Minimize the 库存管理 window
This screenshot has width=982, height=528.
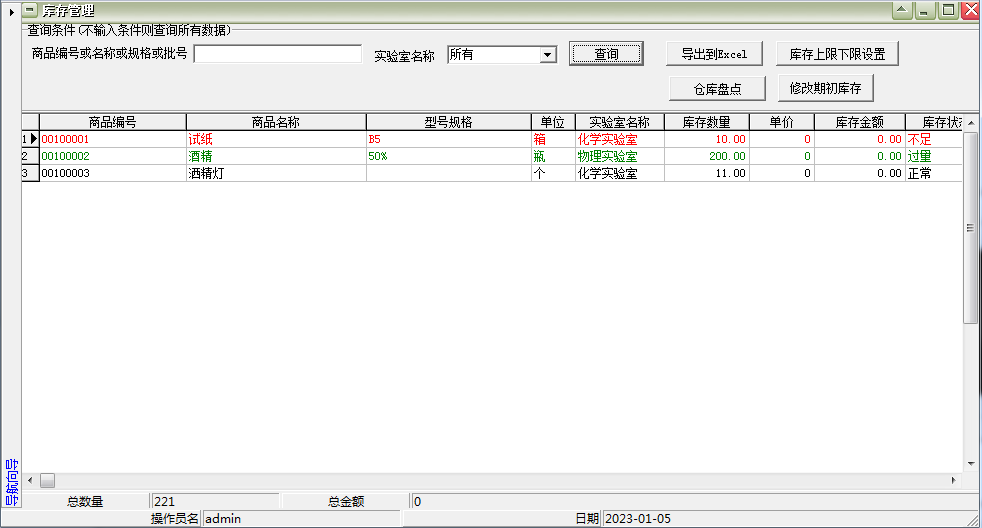click(x=924, y=10)
